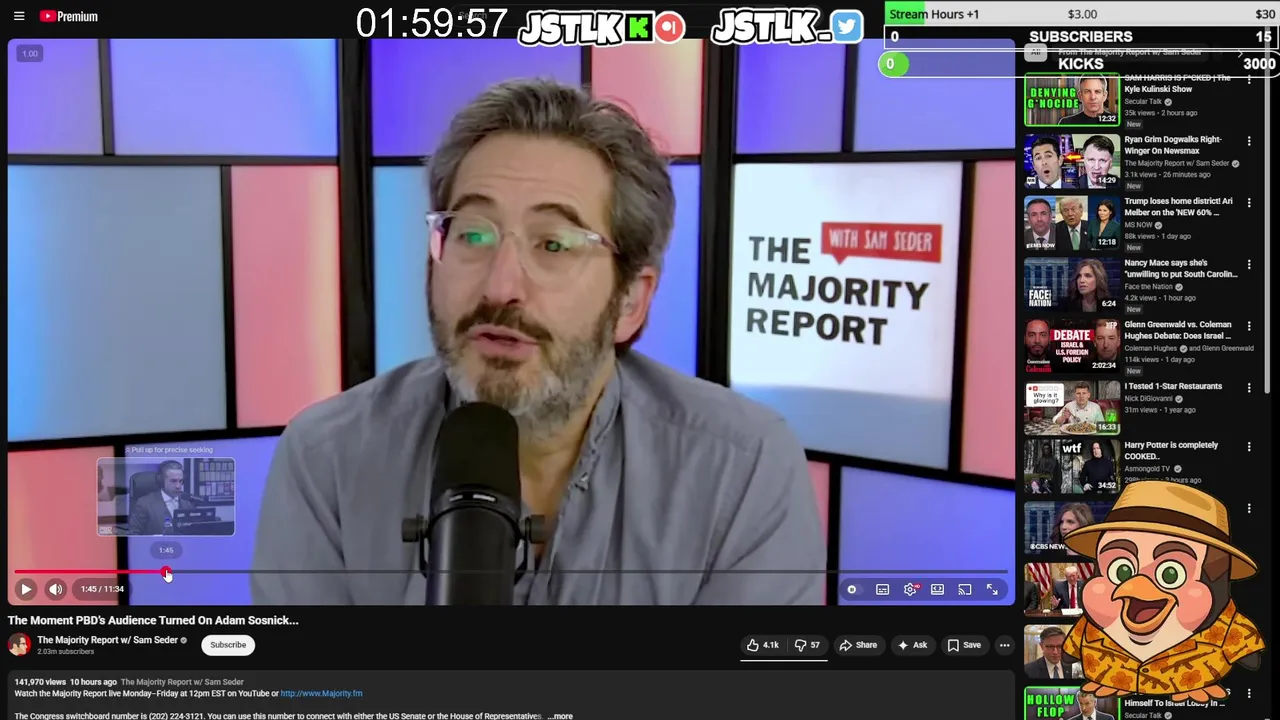This screenshot has height=720, width=1280.
Task: Like the video with 4.1k likes
Action: [763, 645]
